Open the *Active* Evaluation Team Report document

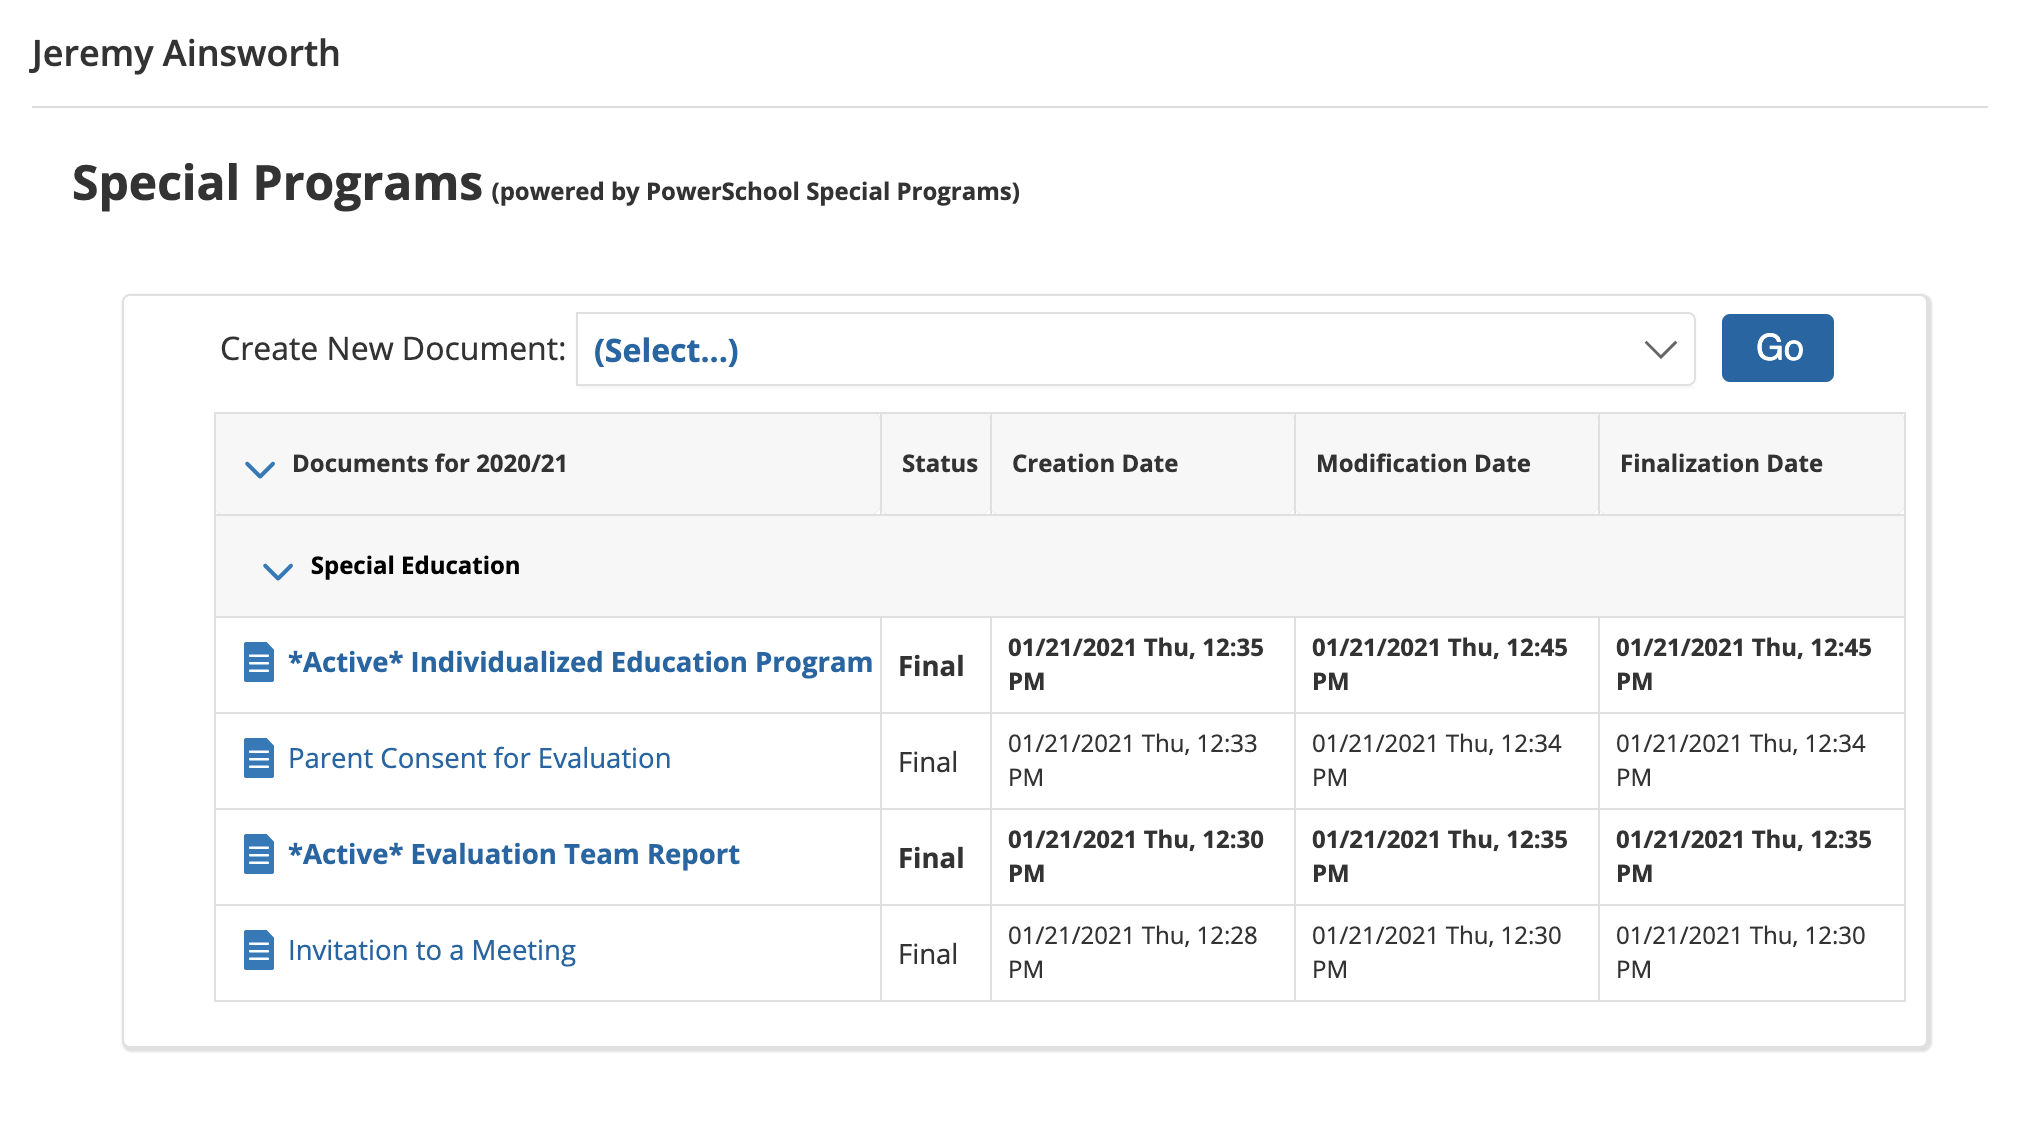tap(514, 854)
